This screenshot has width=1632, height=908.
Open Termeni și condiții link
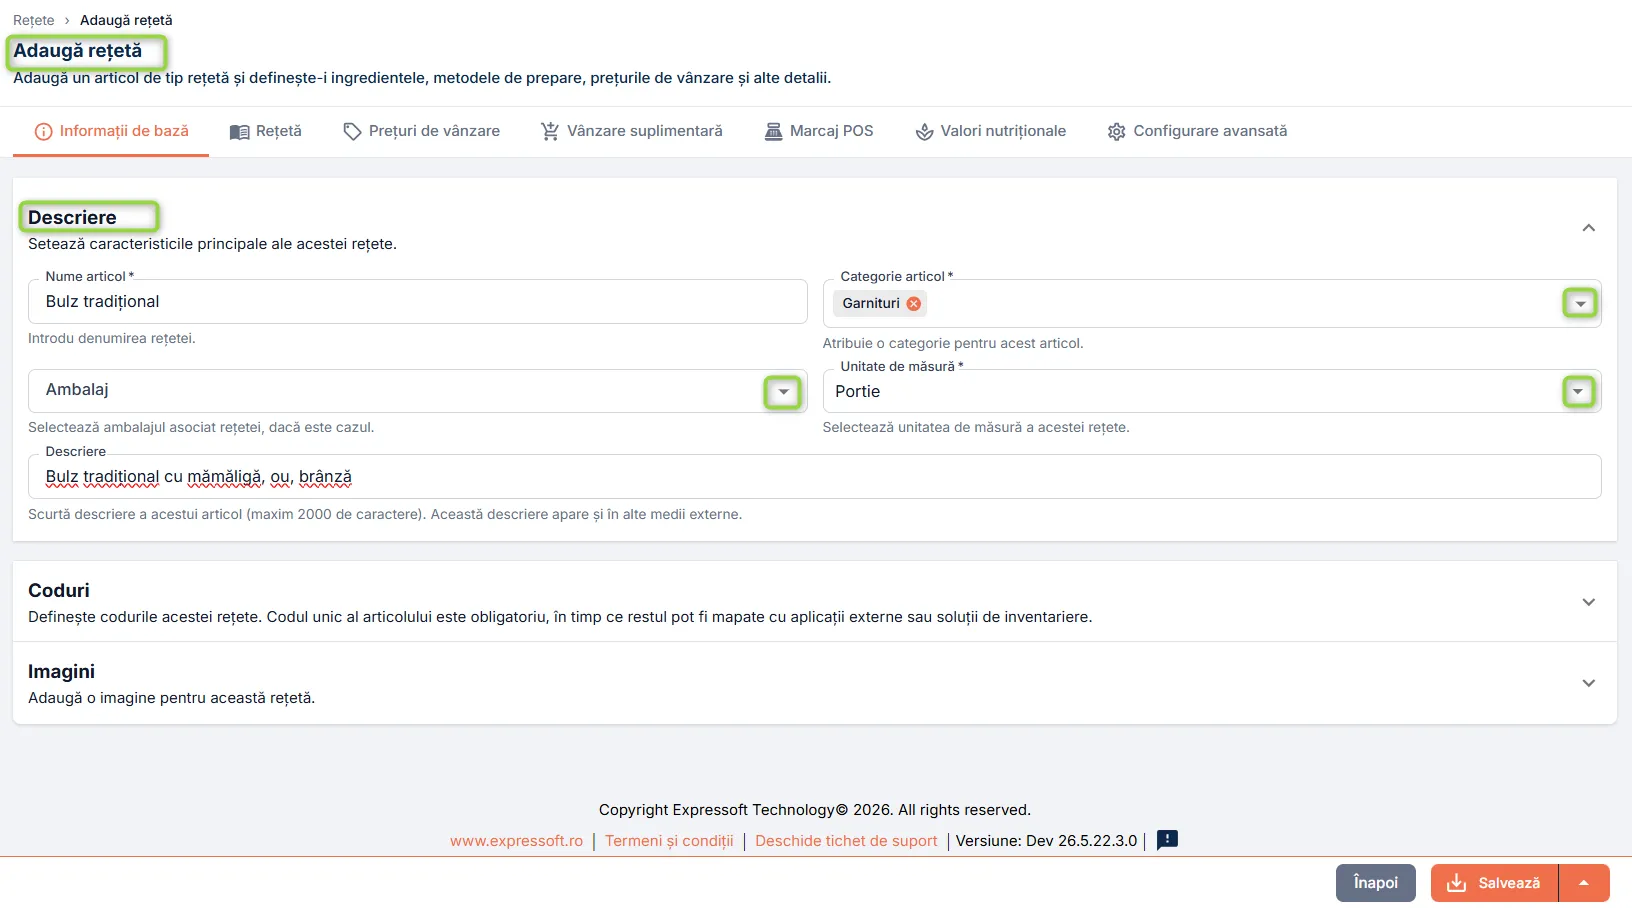click(x=669, y=841)
